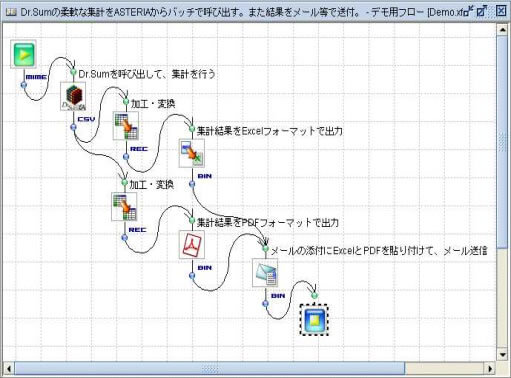Click the CSV output stream connector
Screen dimensions: 511x378
click(x=74, y=127)
